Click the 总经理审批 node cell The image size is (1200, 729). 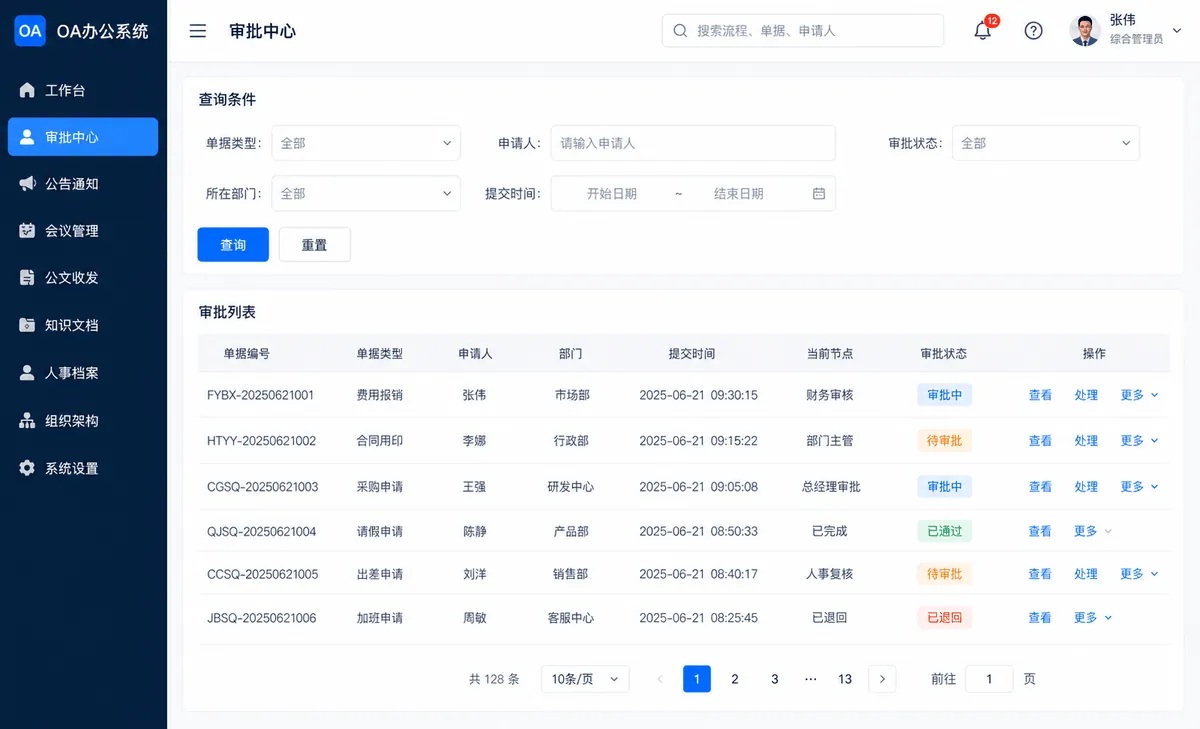(x=831, y=487)
